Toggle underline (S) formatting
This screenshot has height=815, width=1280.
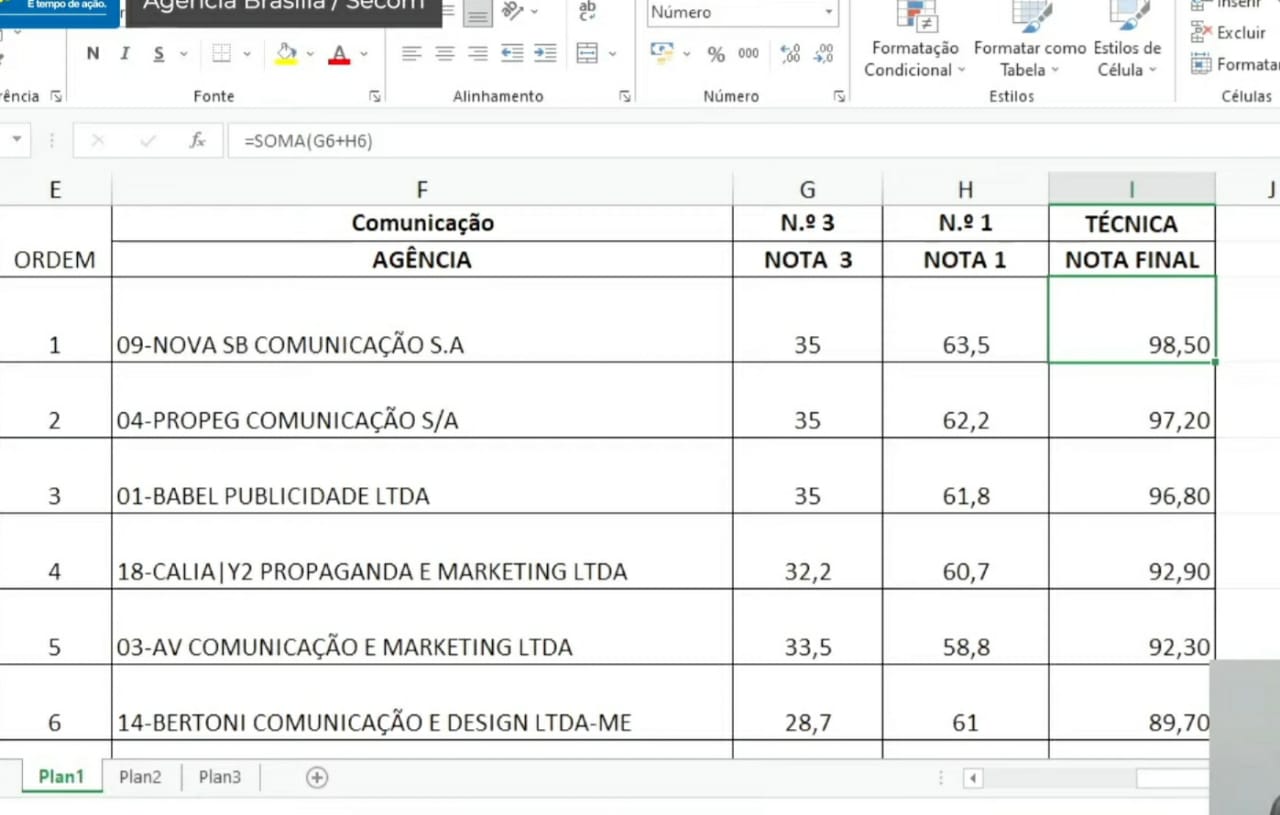(158, 54)
